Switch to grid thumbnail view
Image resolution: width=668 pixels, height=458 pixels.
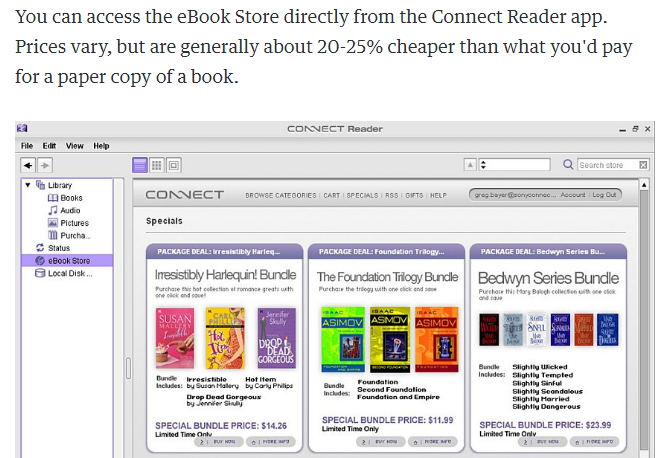[x=157, y=165]
